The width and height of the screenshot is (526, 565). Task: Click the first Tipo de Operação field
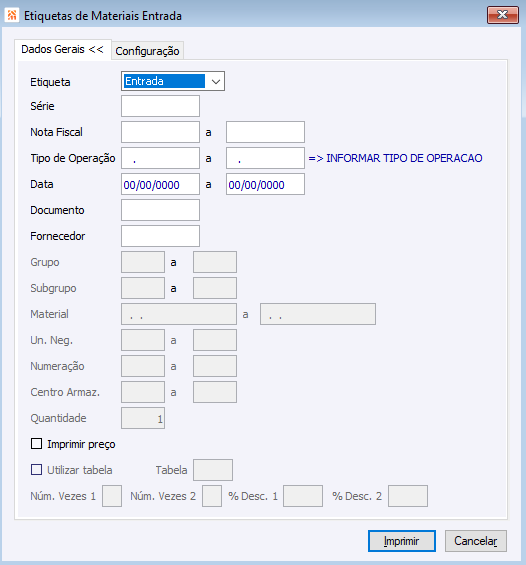[160, 158]
